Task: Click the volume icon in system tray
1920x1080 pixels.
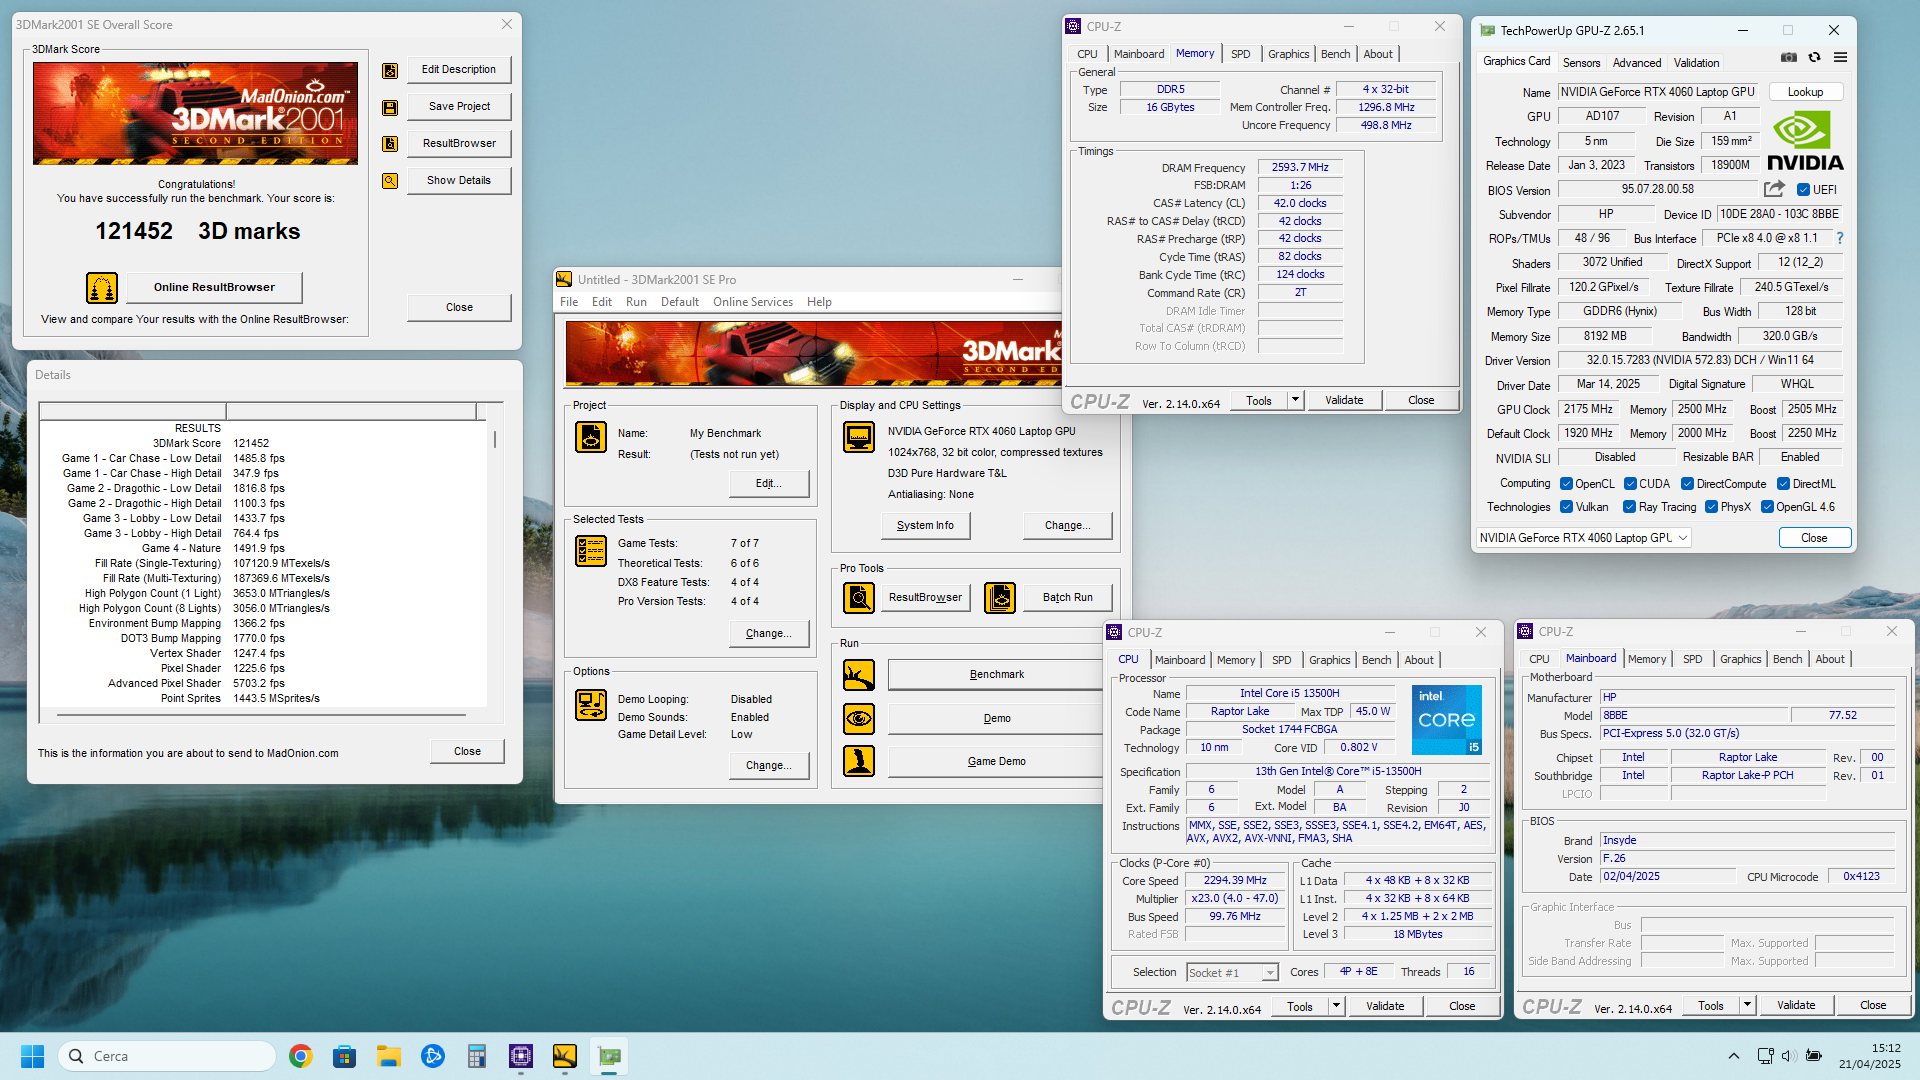Action: click(x=1789, y=1056)
